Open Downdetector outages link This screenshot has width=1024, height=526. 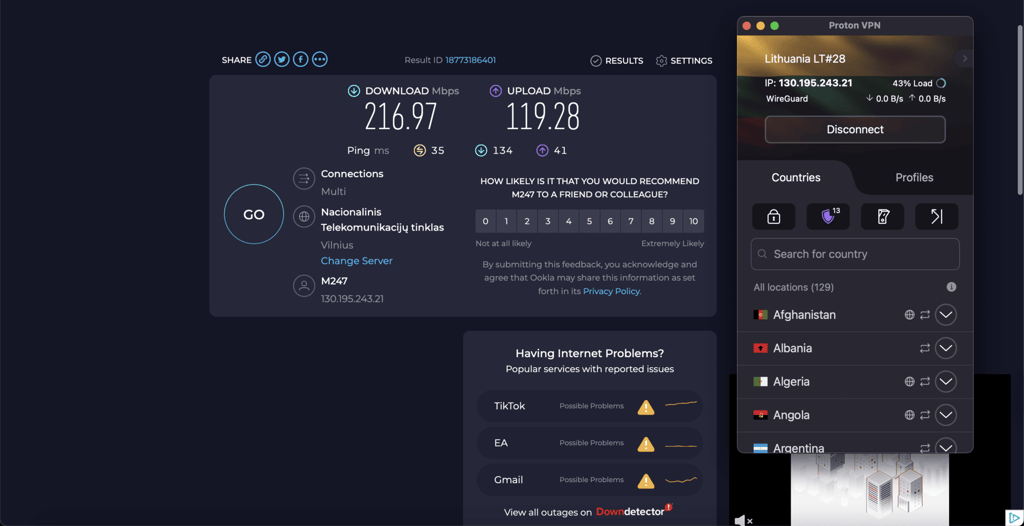[633, 512]
